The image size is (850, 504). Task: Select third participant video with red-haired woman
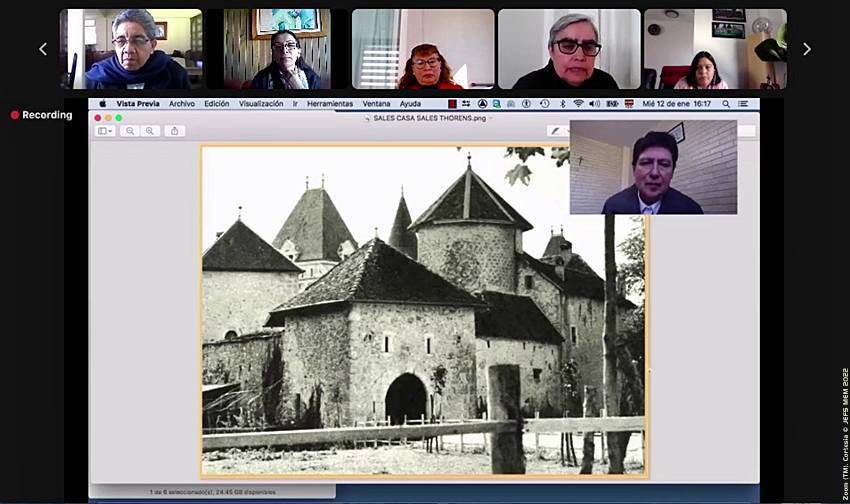coord(423,49)
